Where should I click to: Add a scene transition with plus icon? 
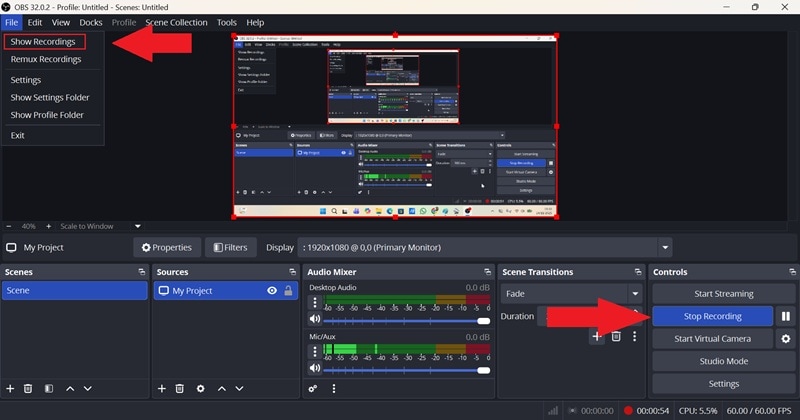point(596,336)
